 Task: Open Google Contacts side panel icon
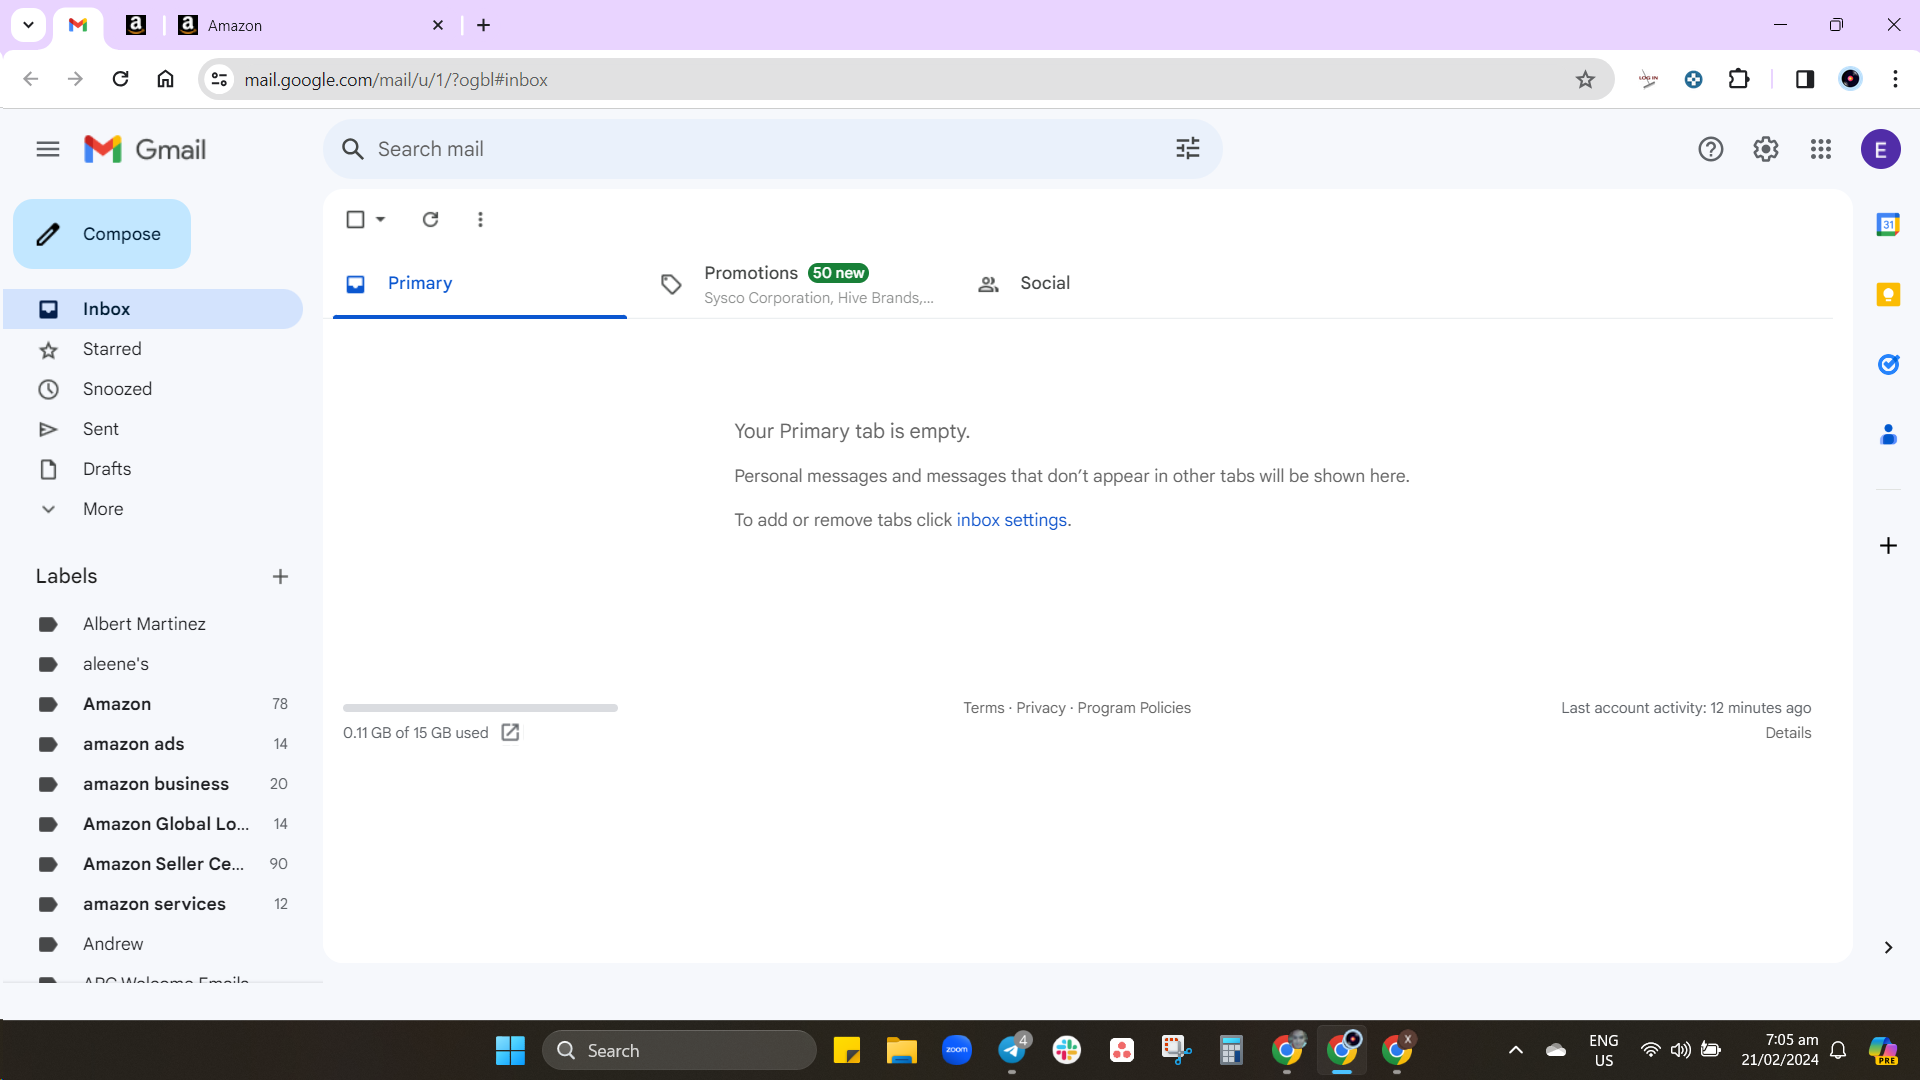pyautogui.click(x=1888, y=434)
